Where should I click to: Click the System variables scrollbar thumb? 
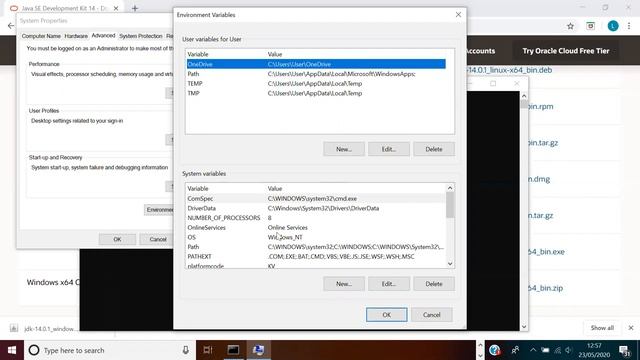click(450, 205)
